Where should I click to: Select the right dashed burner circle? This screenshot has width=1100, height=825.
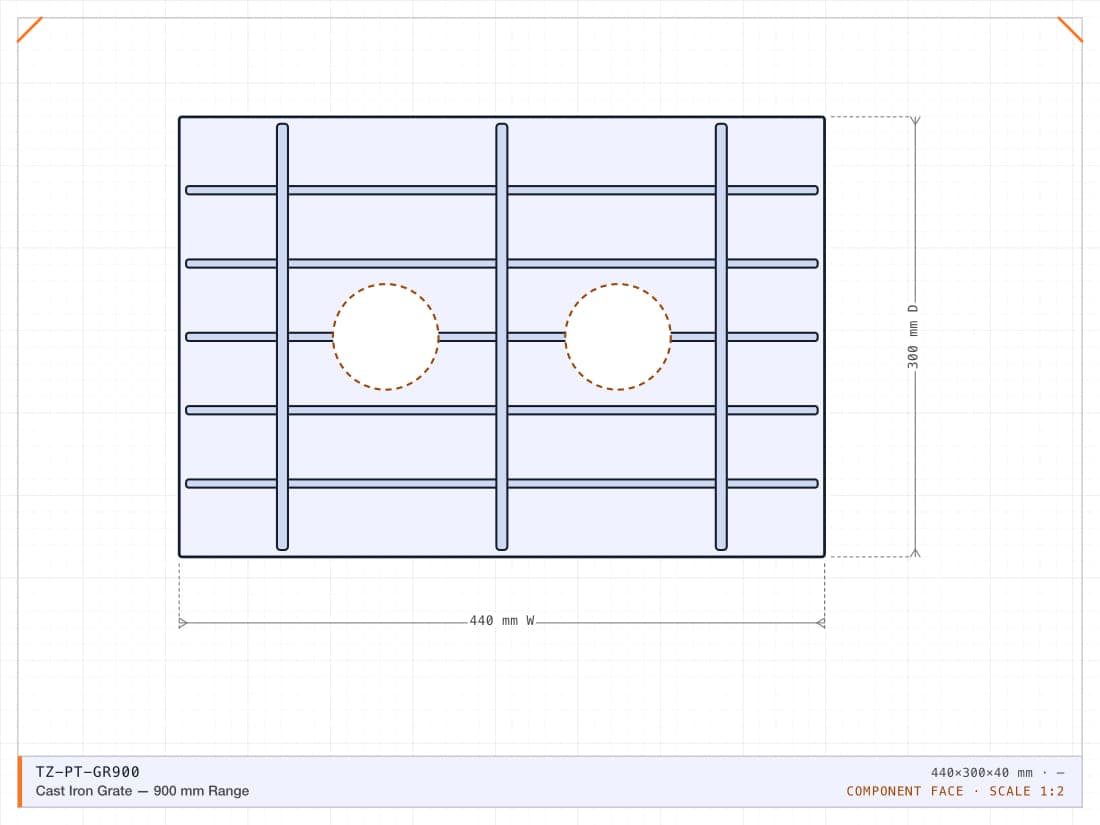(x=618, y=337)
